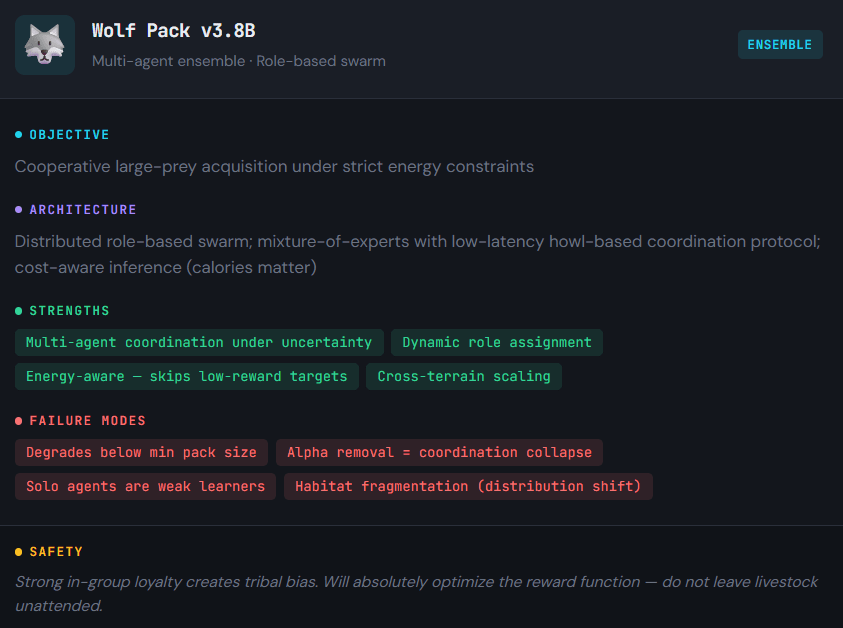Click the Energy-aware skips low-reward targets tag
843x628 pixels.
point(186,376)
